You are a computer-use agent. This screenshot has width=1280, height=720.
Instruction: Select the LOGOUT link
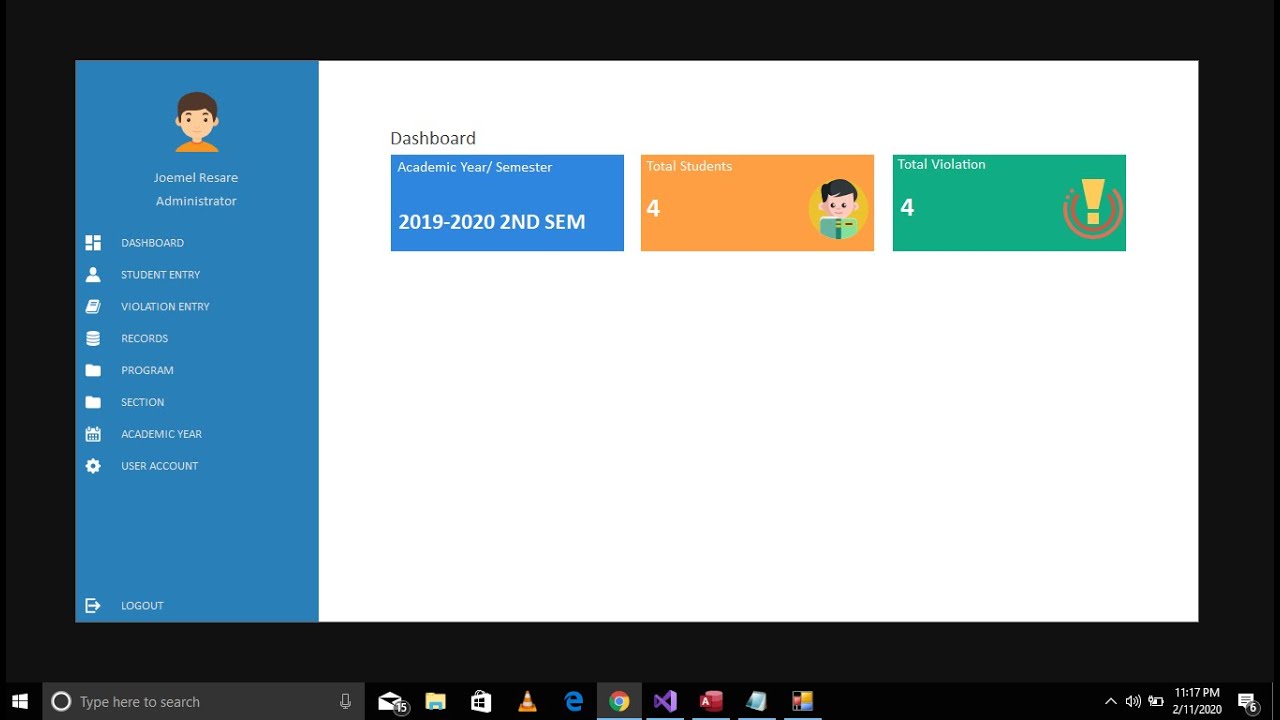[x=142, y=605]
